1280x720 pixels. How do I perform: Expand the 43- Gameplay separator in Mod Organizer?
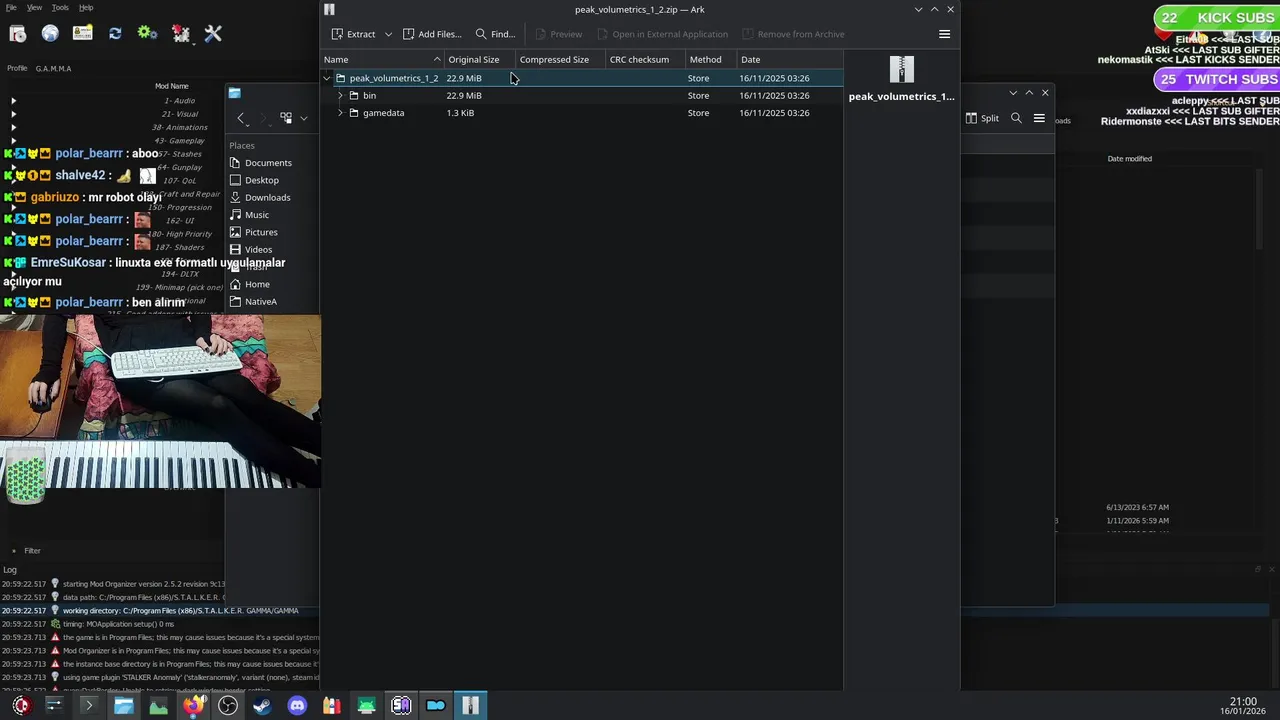(13, 141)
